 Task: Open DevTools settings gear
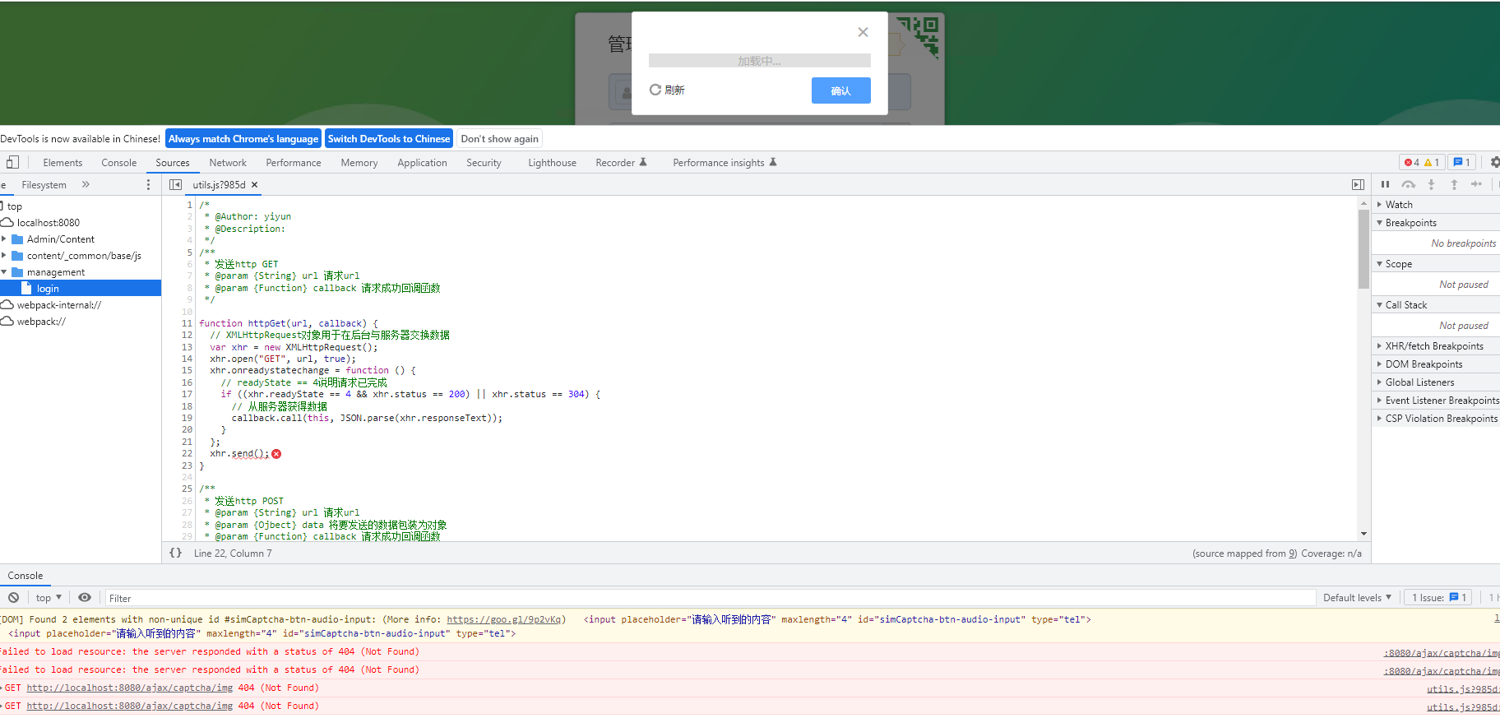tap(1494, 162)
